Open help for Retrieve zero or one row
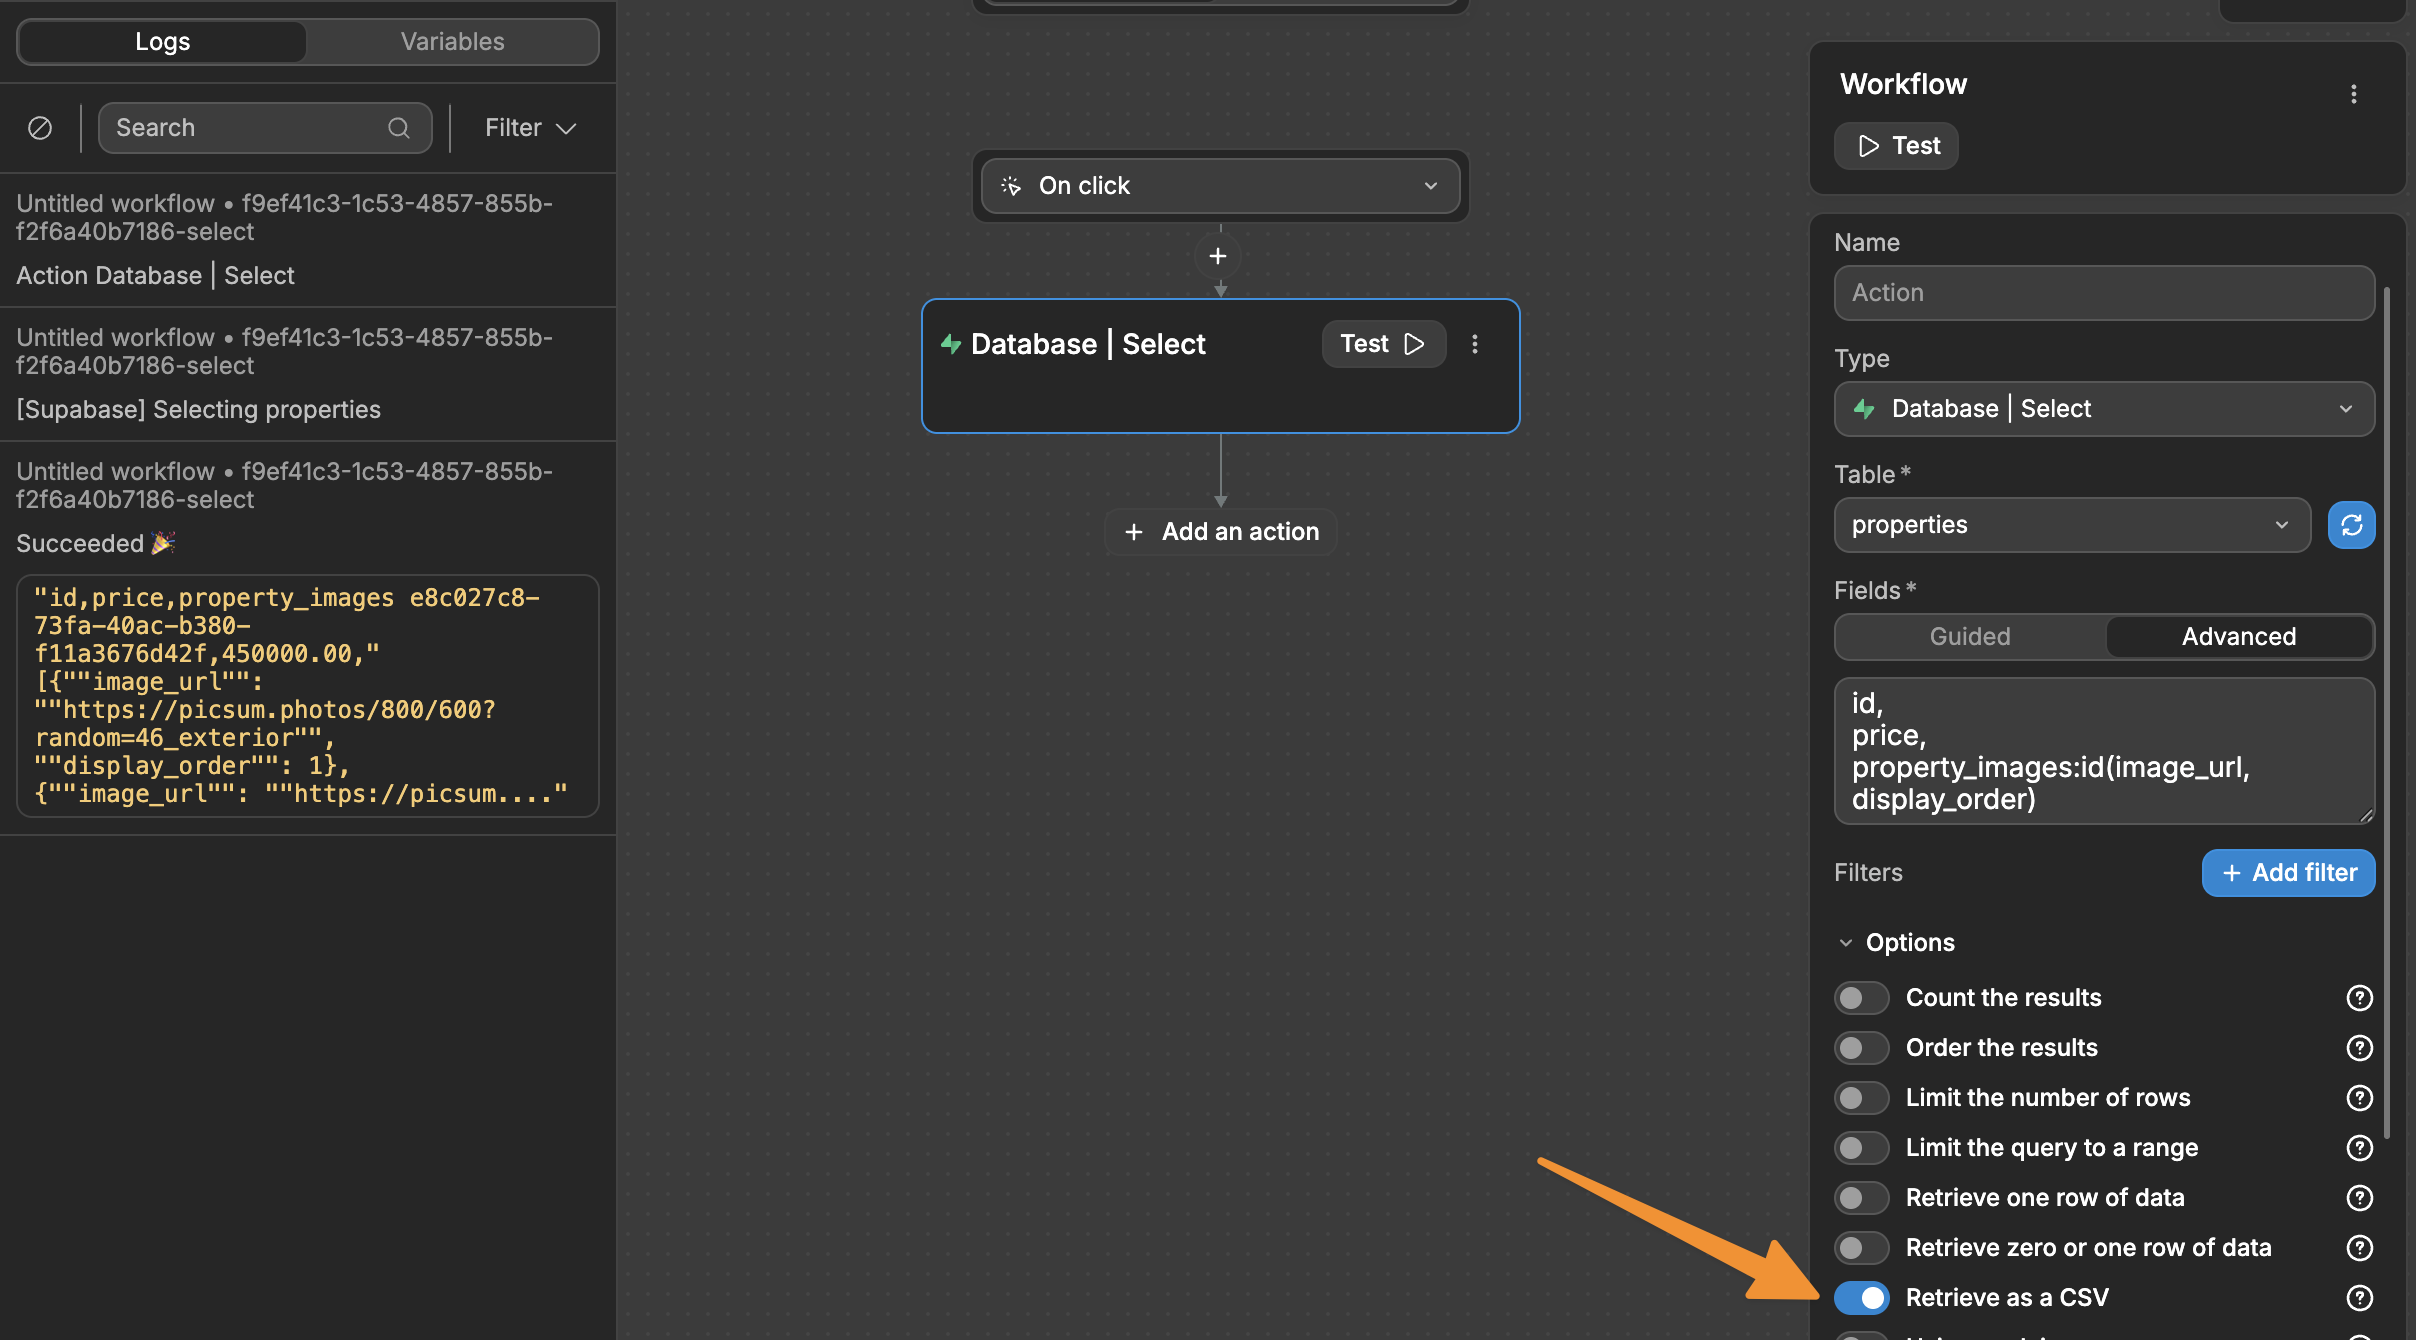Viewport: 2416px width, 1340px height. click(x=2360, y=1248)
